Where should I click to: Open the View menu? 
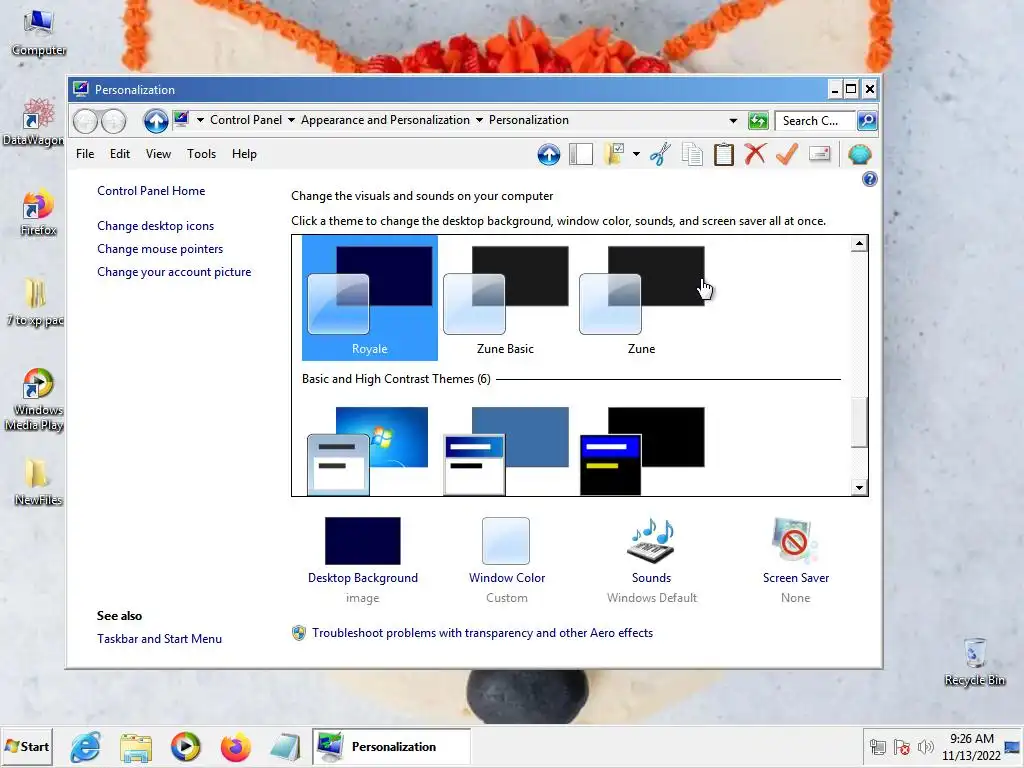pos(158,154)
